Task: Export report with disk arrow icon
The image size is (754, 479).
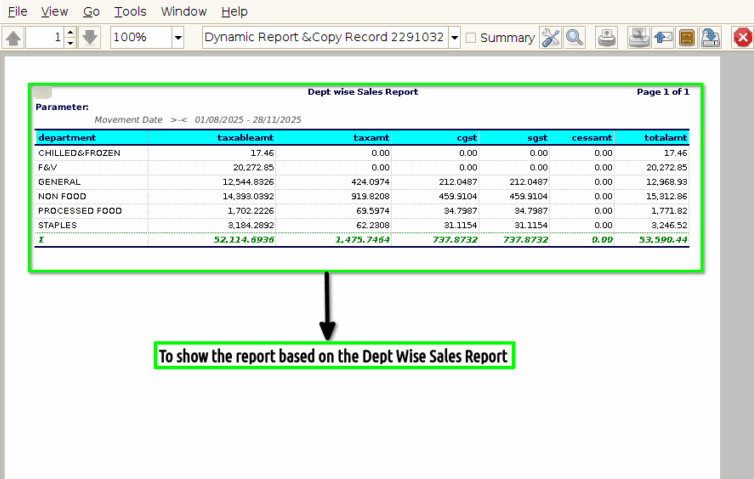Action: point(711,37)
